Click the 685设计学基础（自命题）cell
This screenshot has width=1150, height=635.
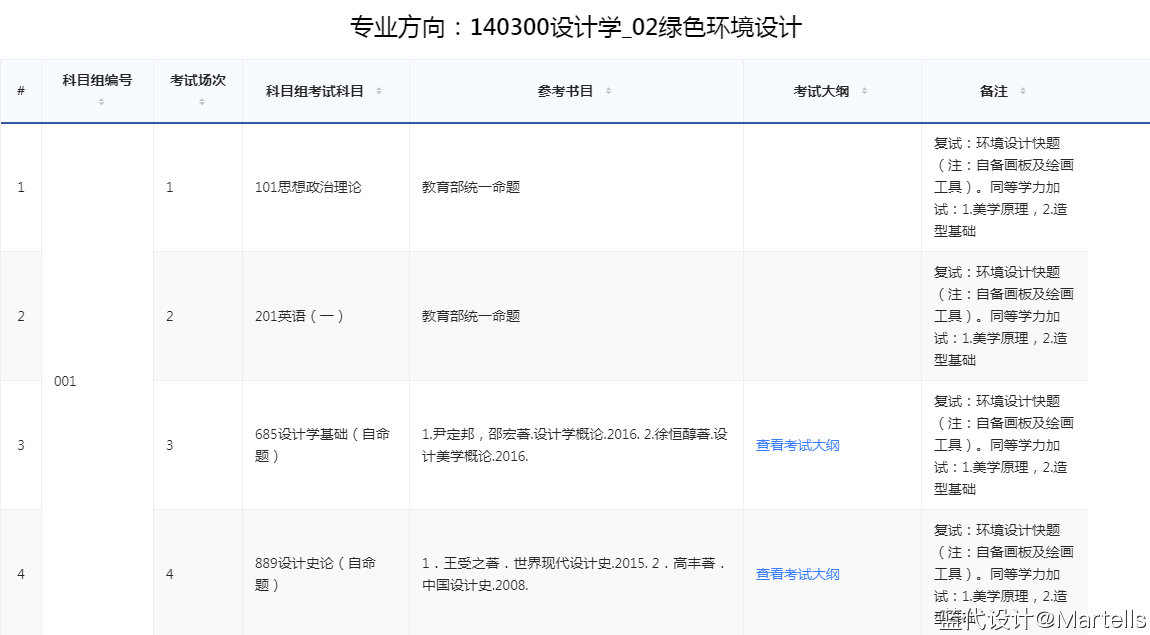322,445
